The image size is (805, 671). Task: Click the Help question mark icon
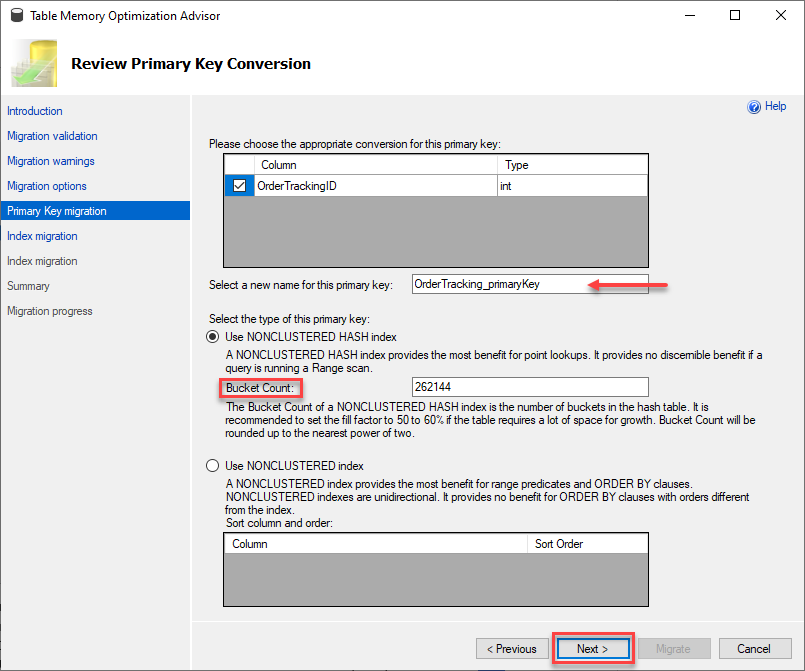coord(754,107)
